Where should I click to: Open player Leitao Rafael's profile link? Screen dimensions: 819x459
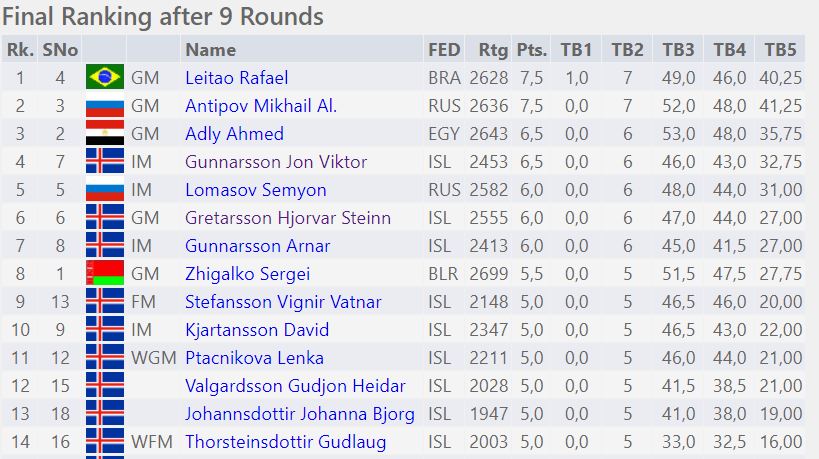(x=236, y=77)
